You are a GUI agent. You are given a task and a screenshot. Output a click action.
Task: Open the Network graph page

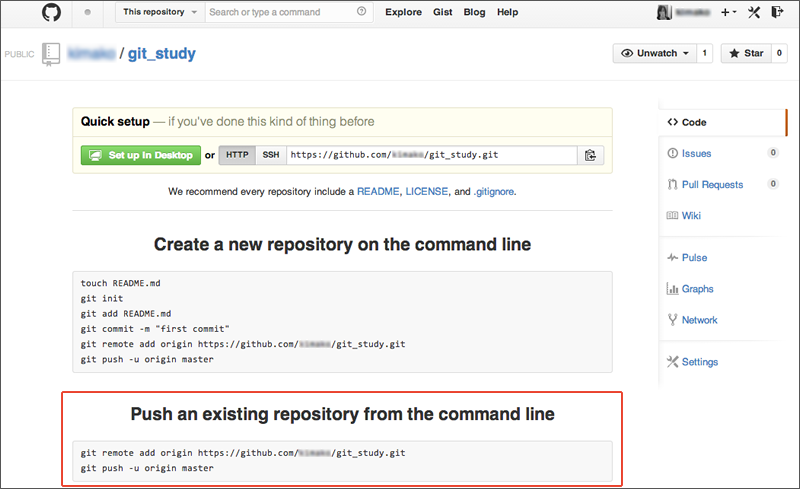[x=699, y=320]
